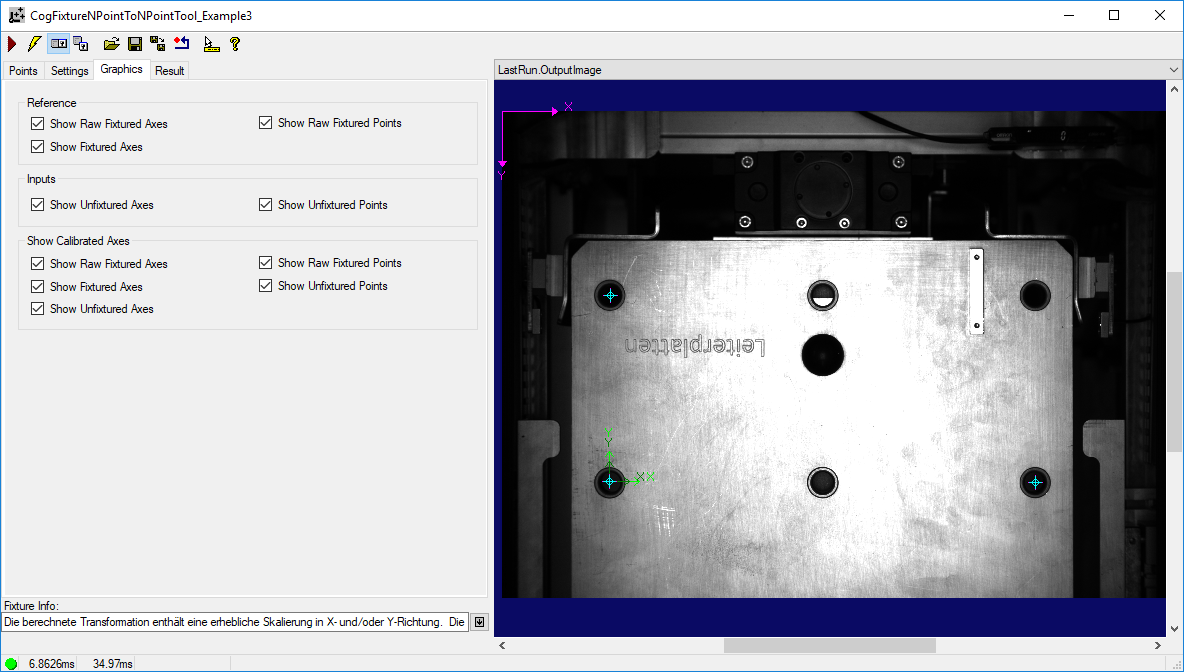The image size is (1184, 672).
Task: Click the open folder icon
Action: pos(112,45)
